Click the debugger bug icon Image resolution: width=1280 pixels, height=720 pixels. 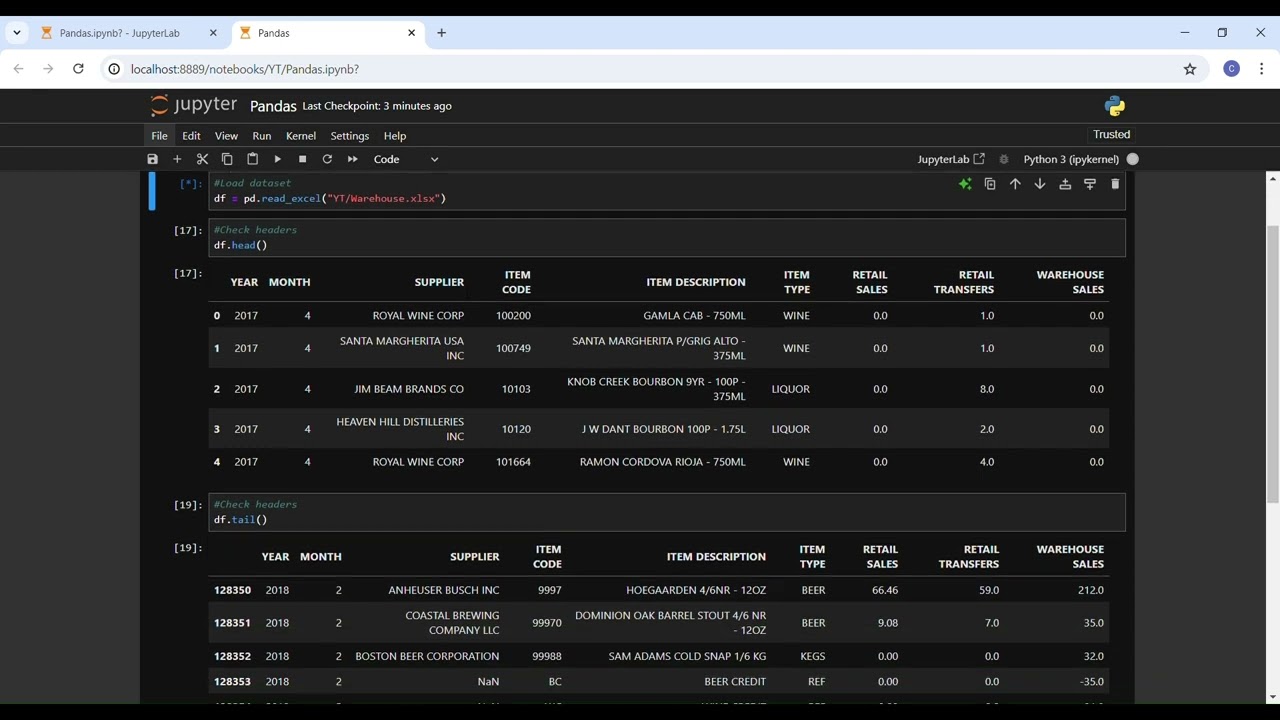click(1004, 159)
